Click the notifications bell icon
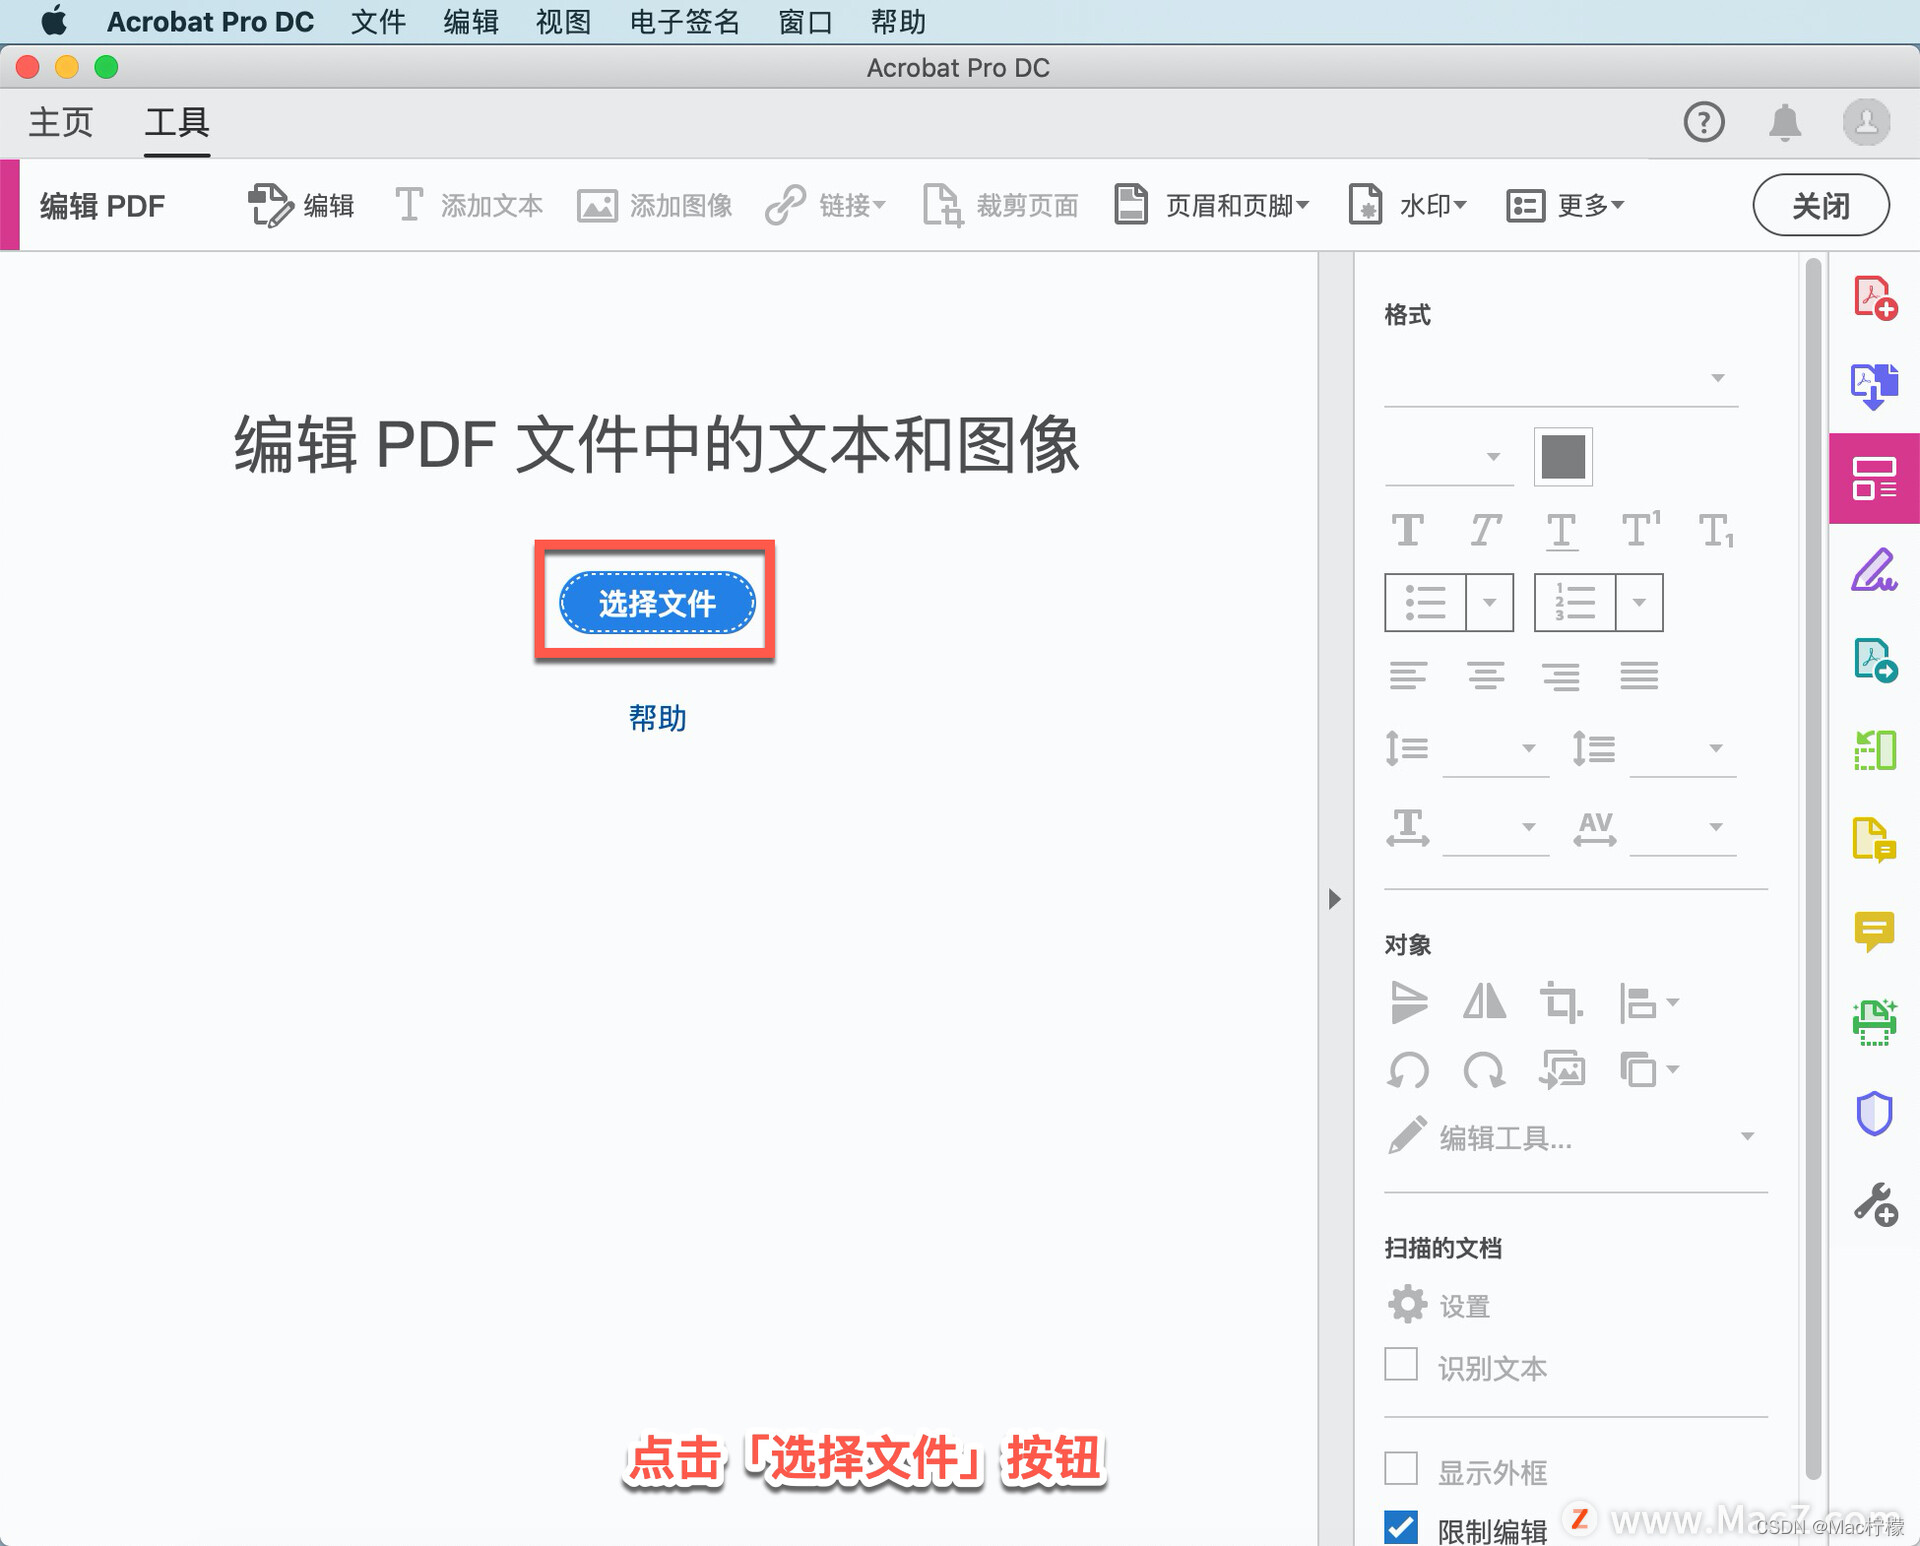The height and width of the screenshot is (1546, 1920). 1785,123
